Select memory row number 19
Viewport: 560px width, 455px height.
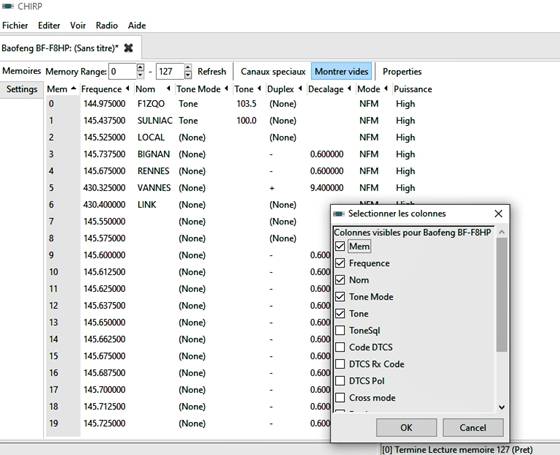54,423
